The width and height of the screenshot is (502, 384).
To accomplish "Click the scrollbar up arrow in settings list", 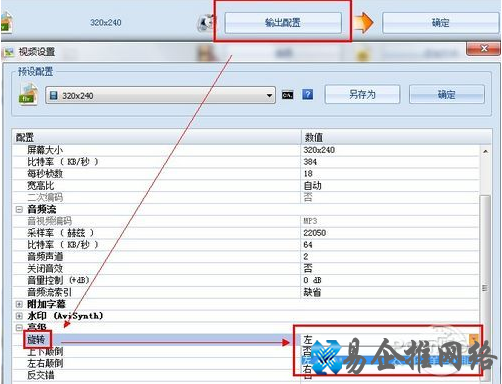I will pos(485,151).
